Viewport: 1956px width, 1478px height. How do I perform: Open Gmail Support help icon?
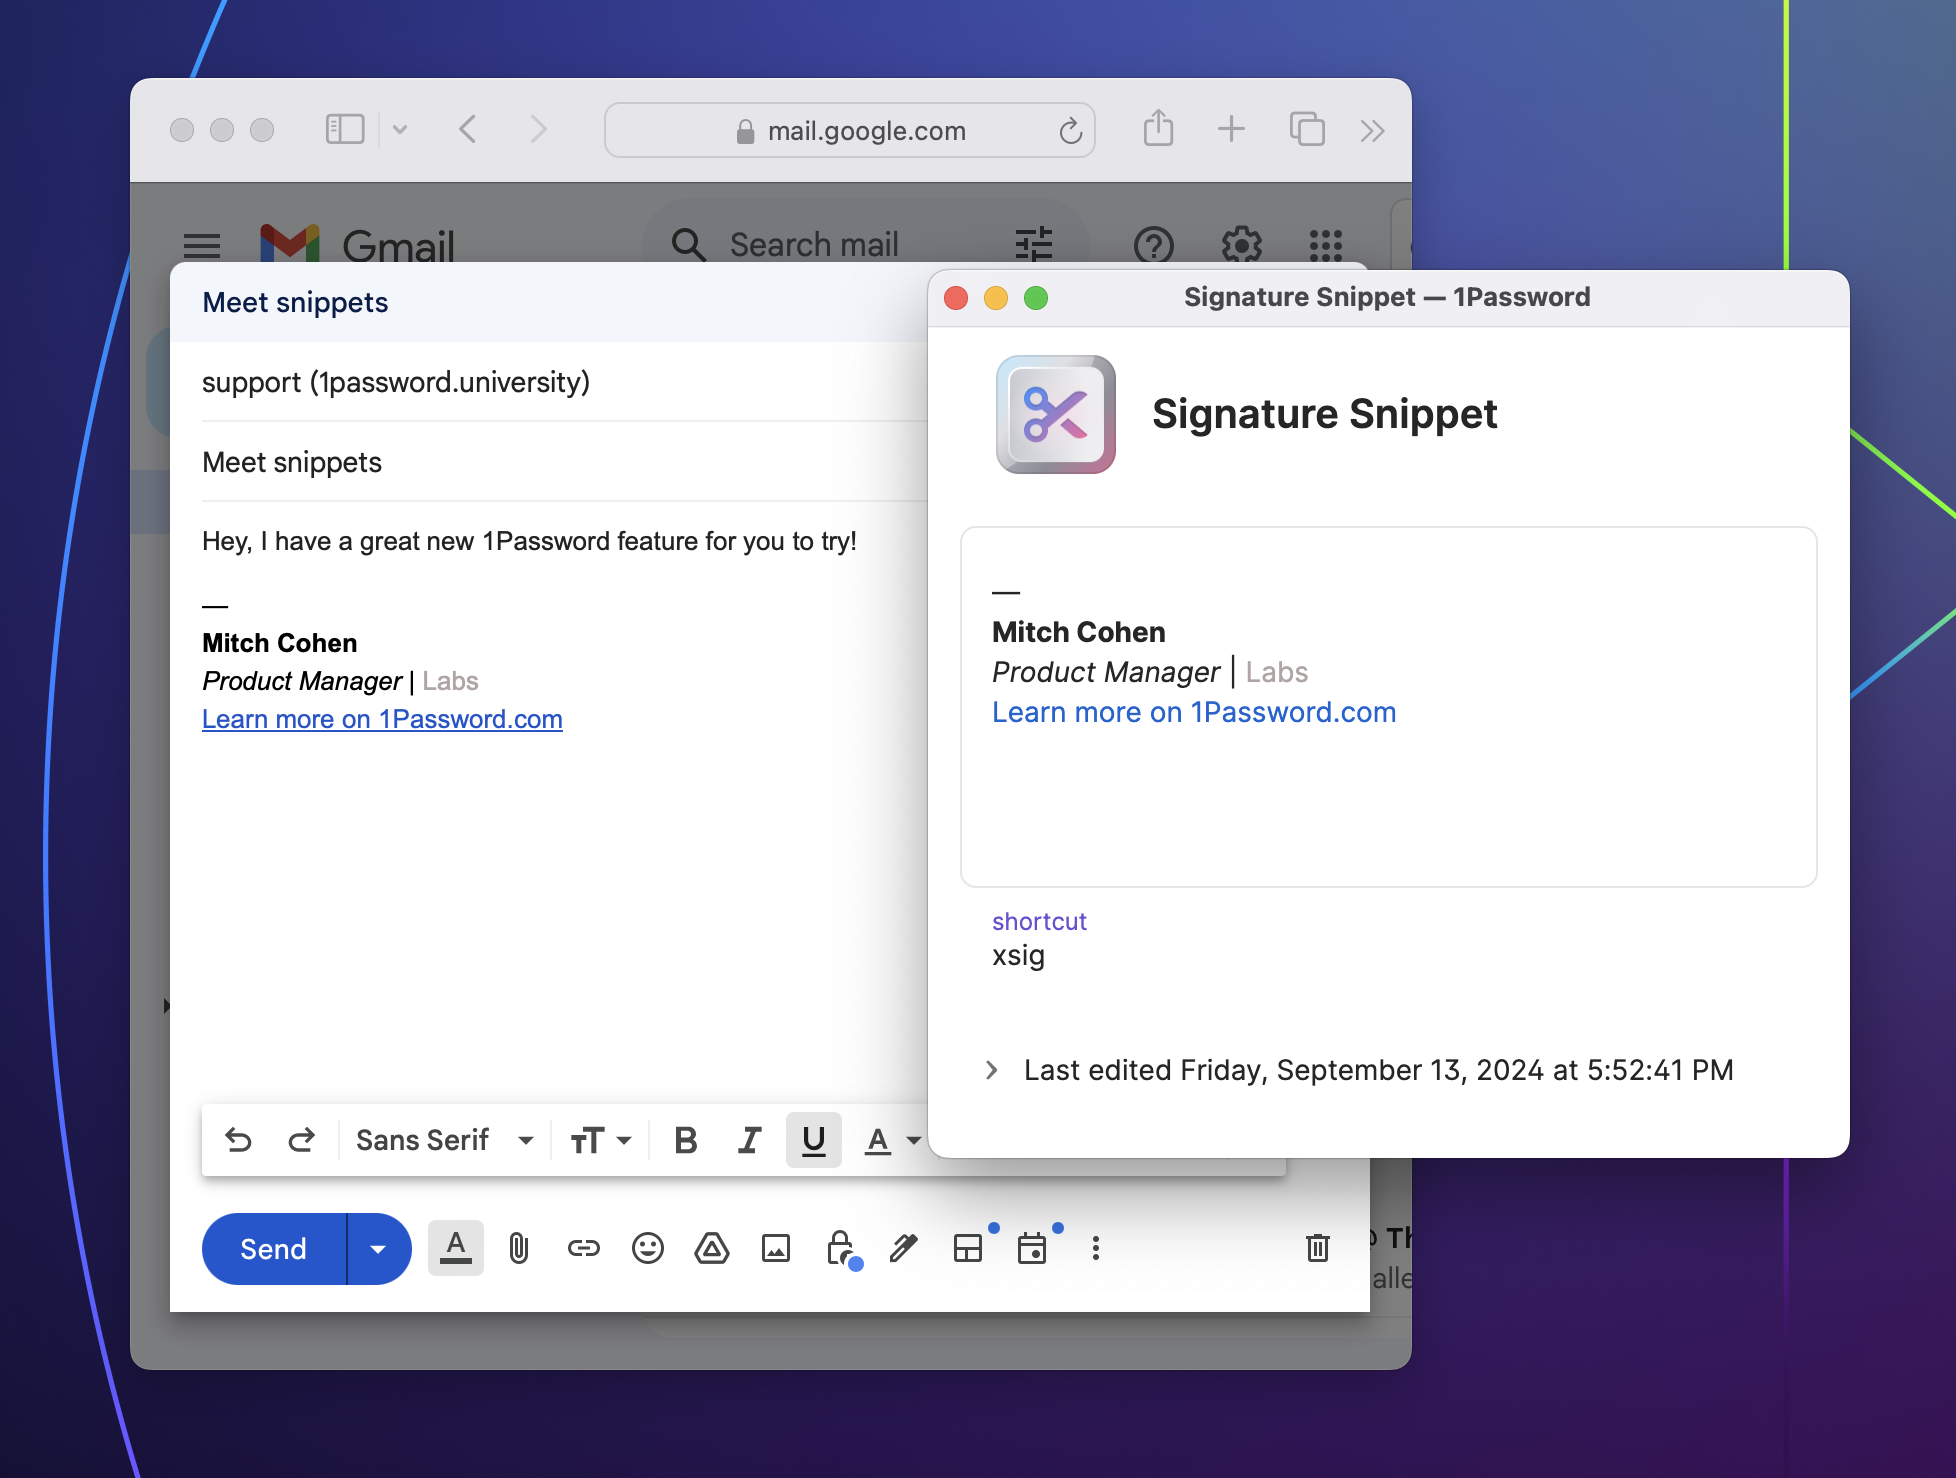tap(1154, 244)
